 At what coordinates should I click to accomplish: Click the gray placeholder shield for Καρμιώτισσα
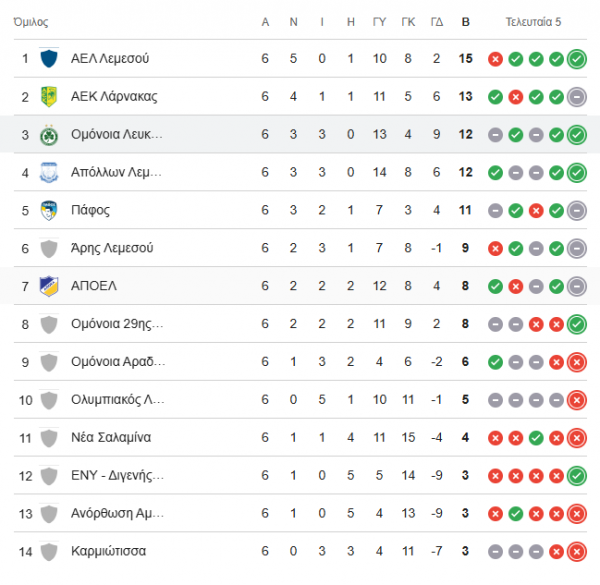(49, 551)
